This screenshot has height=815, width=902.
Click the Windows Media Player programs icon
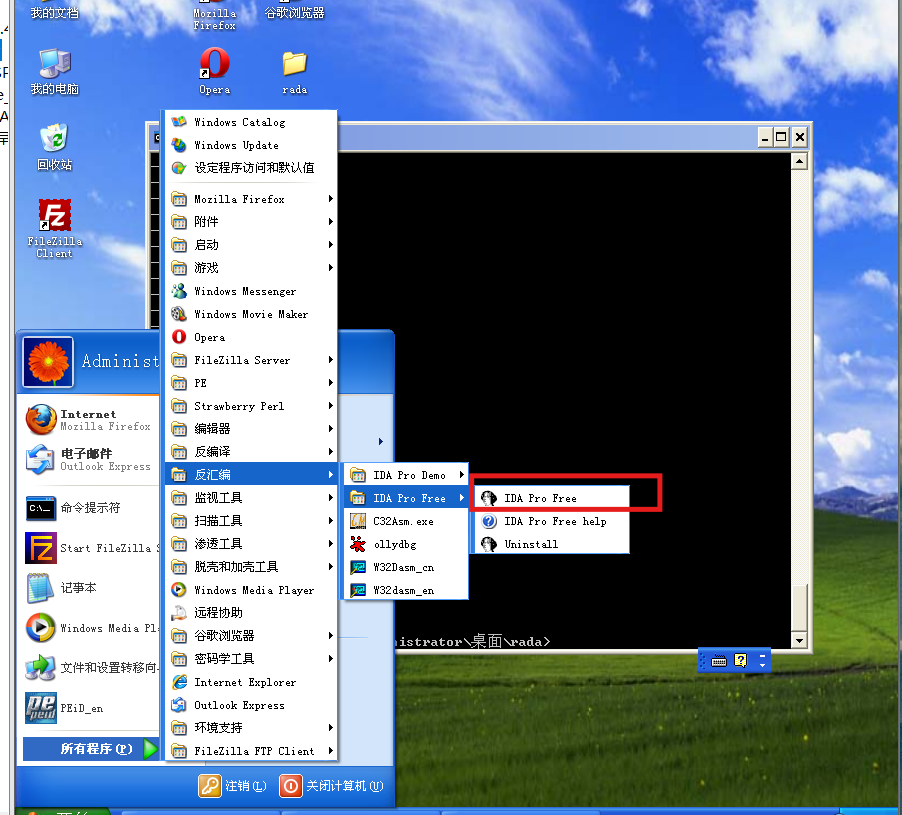point(179,590)
